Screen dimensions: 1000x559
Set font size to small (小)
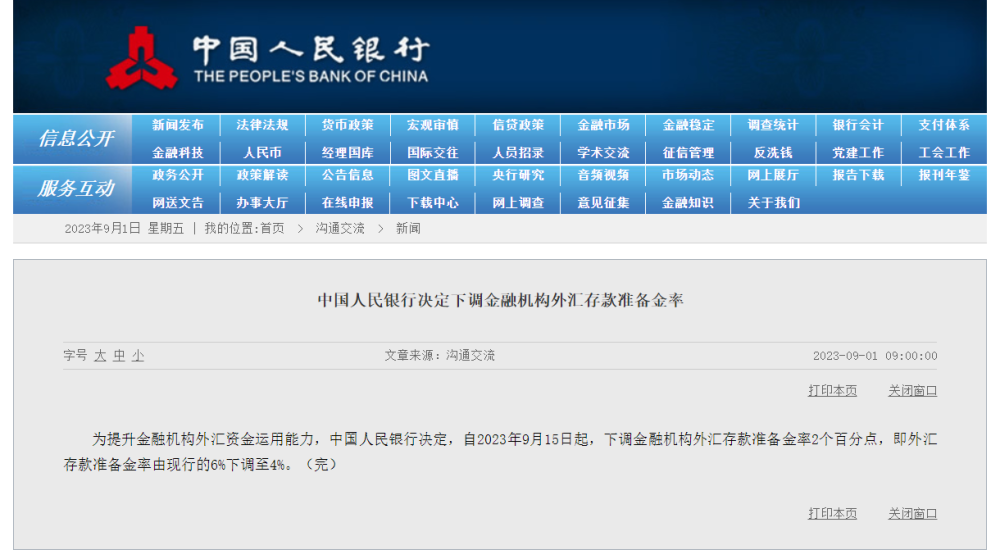(x=137, y=356)
